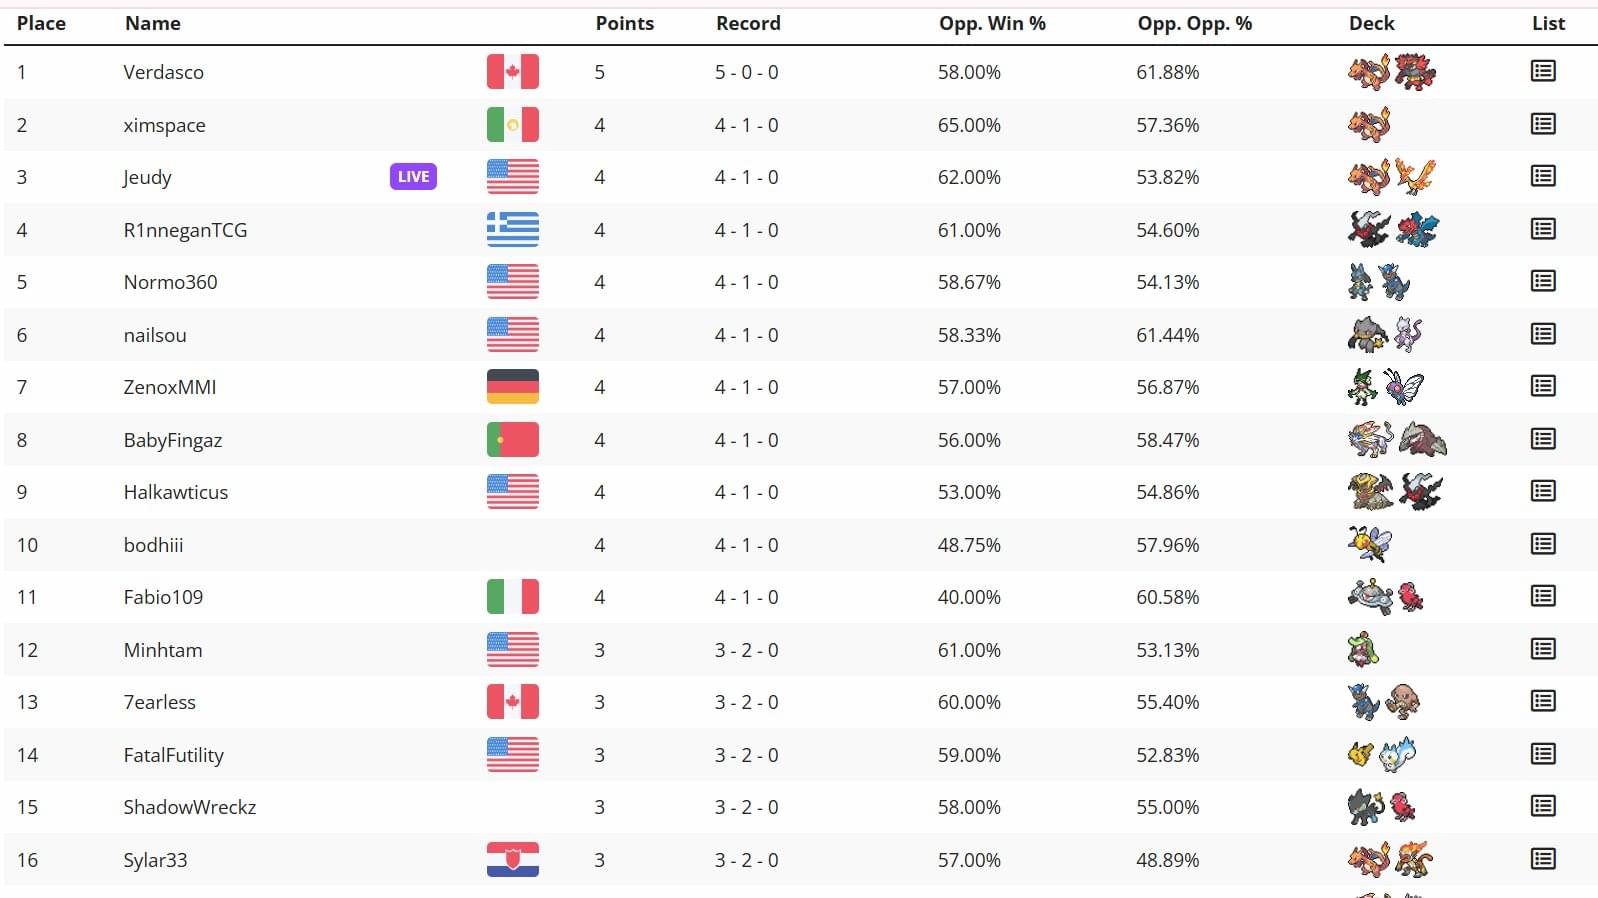Click the Deck column header
1598x898 pixels.
1371,23
